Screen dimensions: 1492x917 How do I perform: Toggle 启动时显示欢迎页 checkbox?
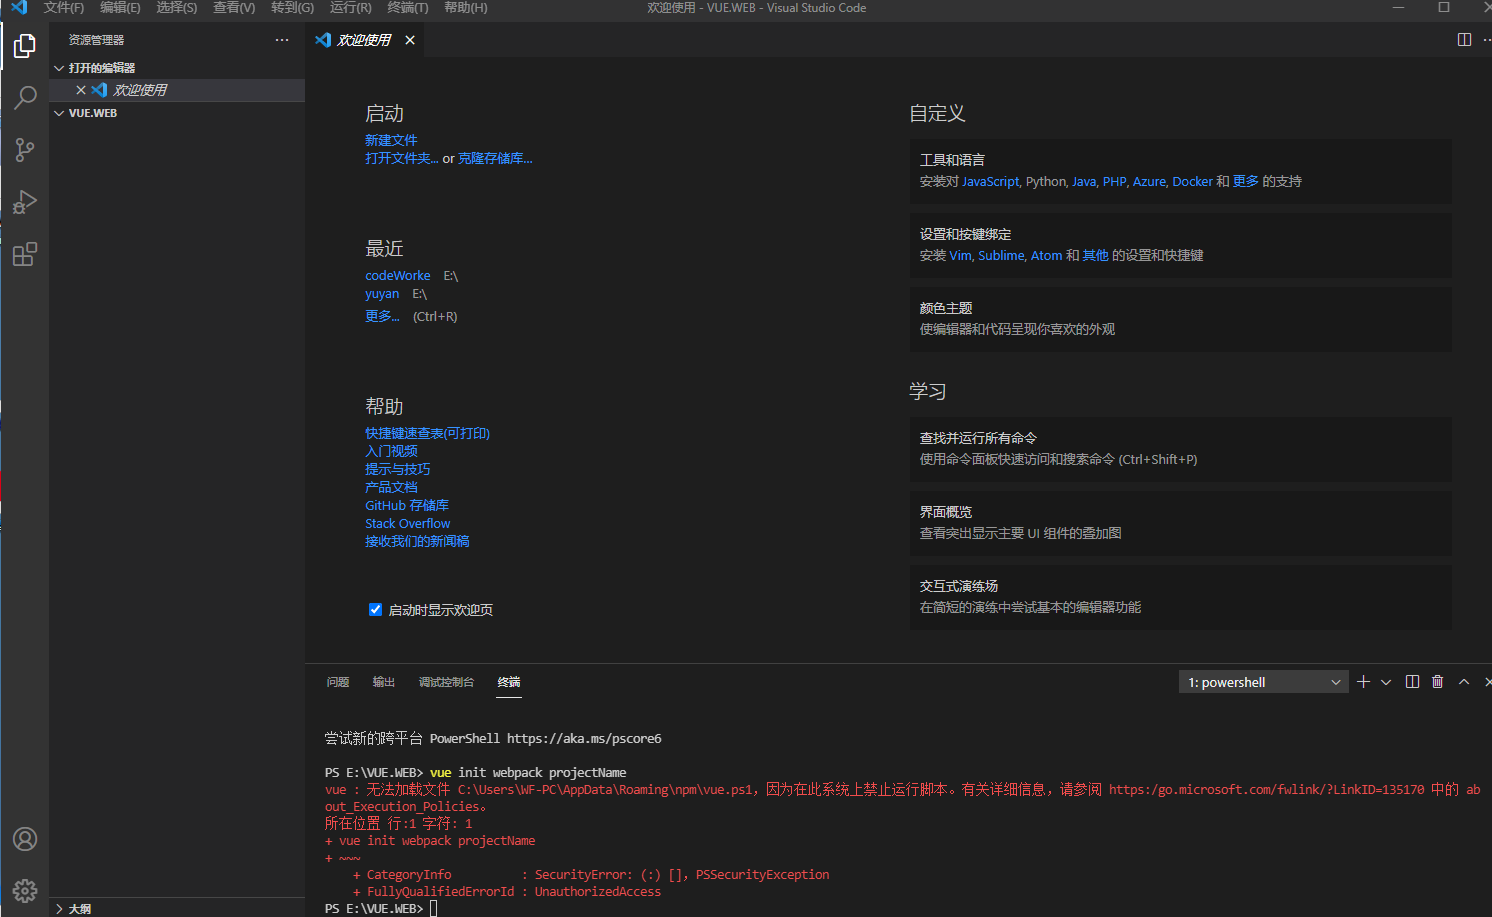tap(375, 609)
